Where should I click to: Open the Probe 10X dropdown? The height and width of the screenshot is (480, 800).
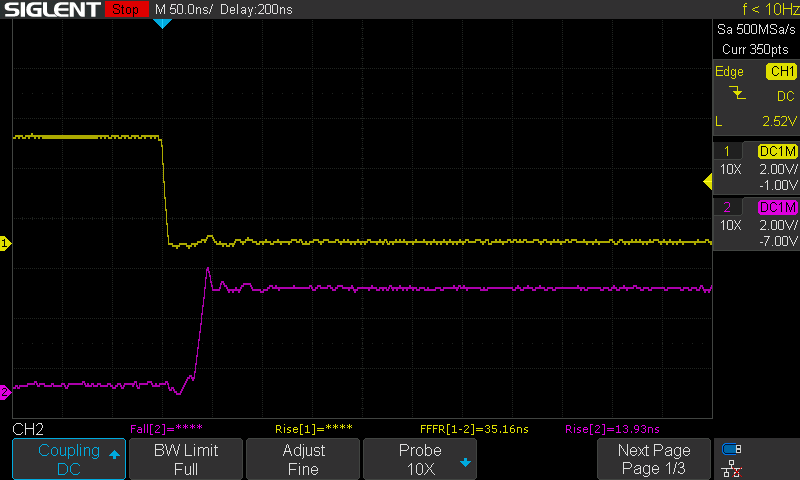point(420,459)
